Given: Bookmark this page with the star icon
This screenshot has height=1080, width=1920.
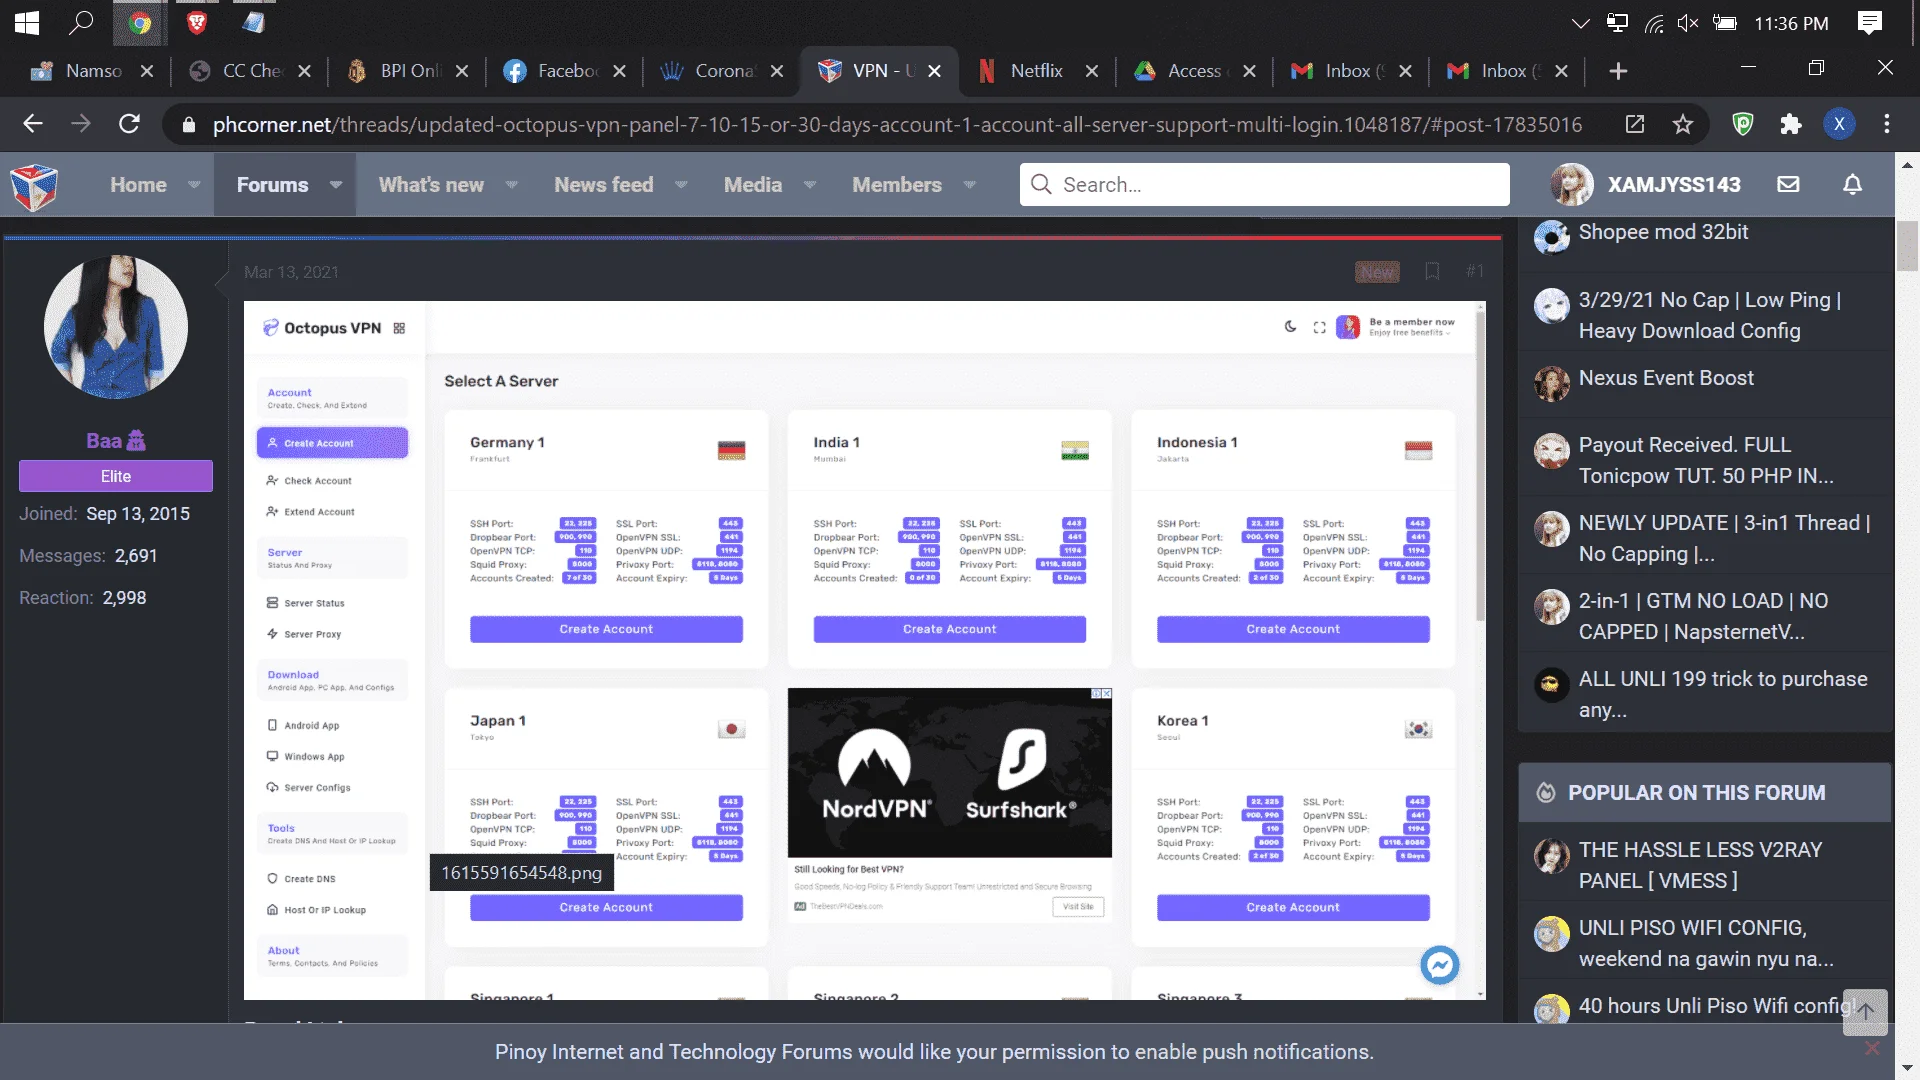Looking at the screenshot, I should tap(1683, 124).
